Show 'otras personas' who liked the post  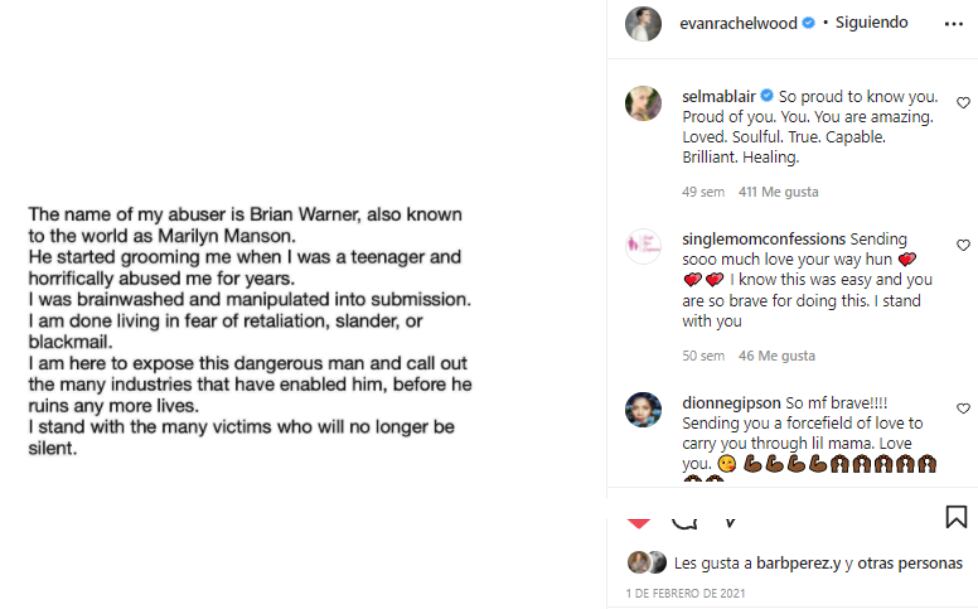[x=916, y=563]
